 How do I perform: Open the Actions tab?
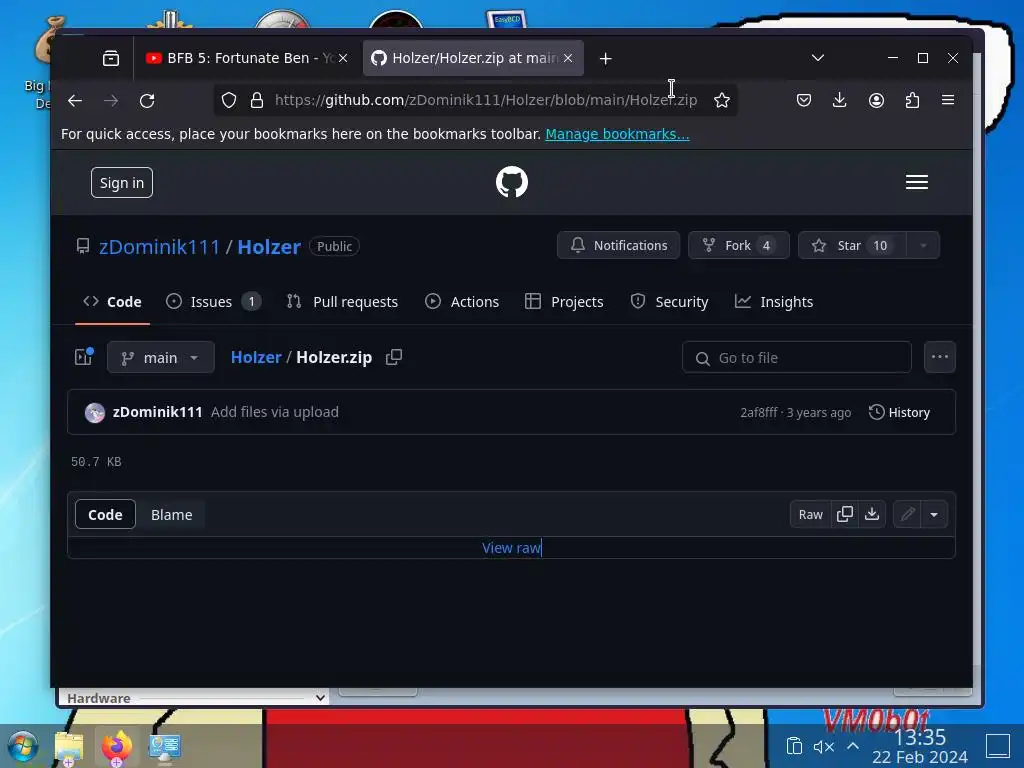[x=462, y=302]
